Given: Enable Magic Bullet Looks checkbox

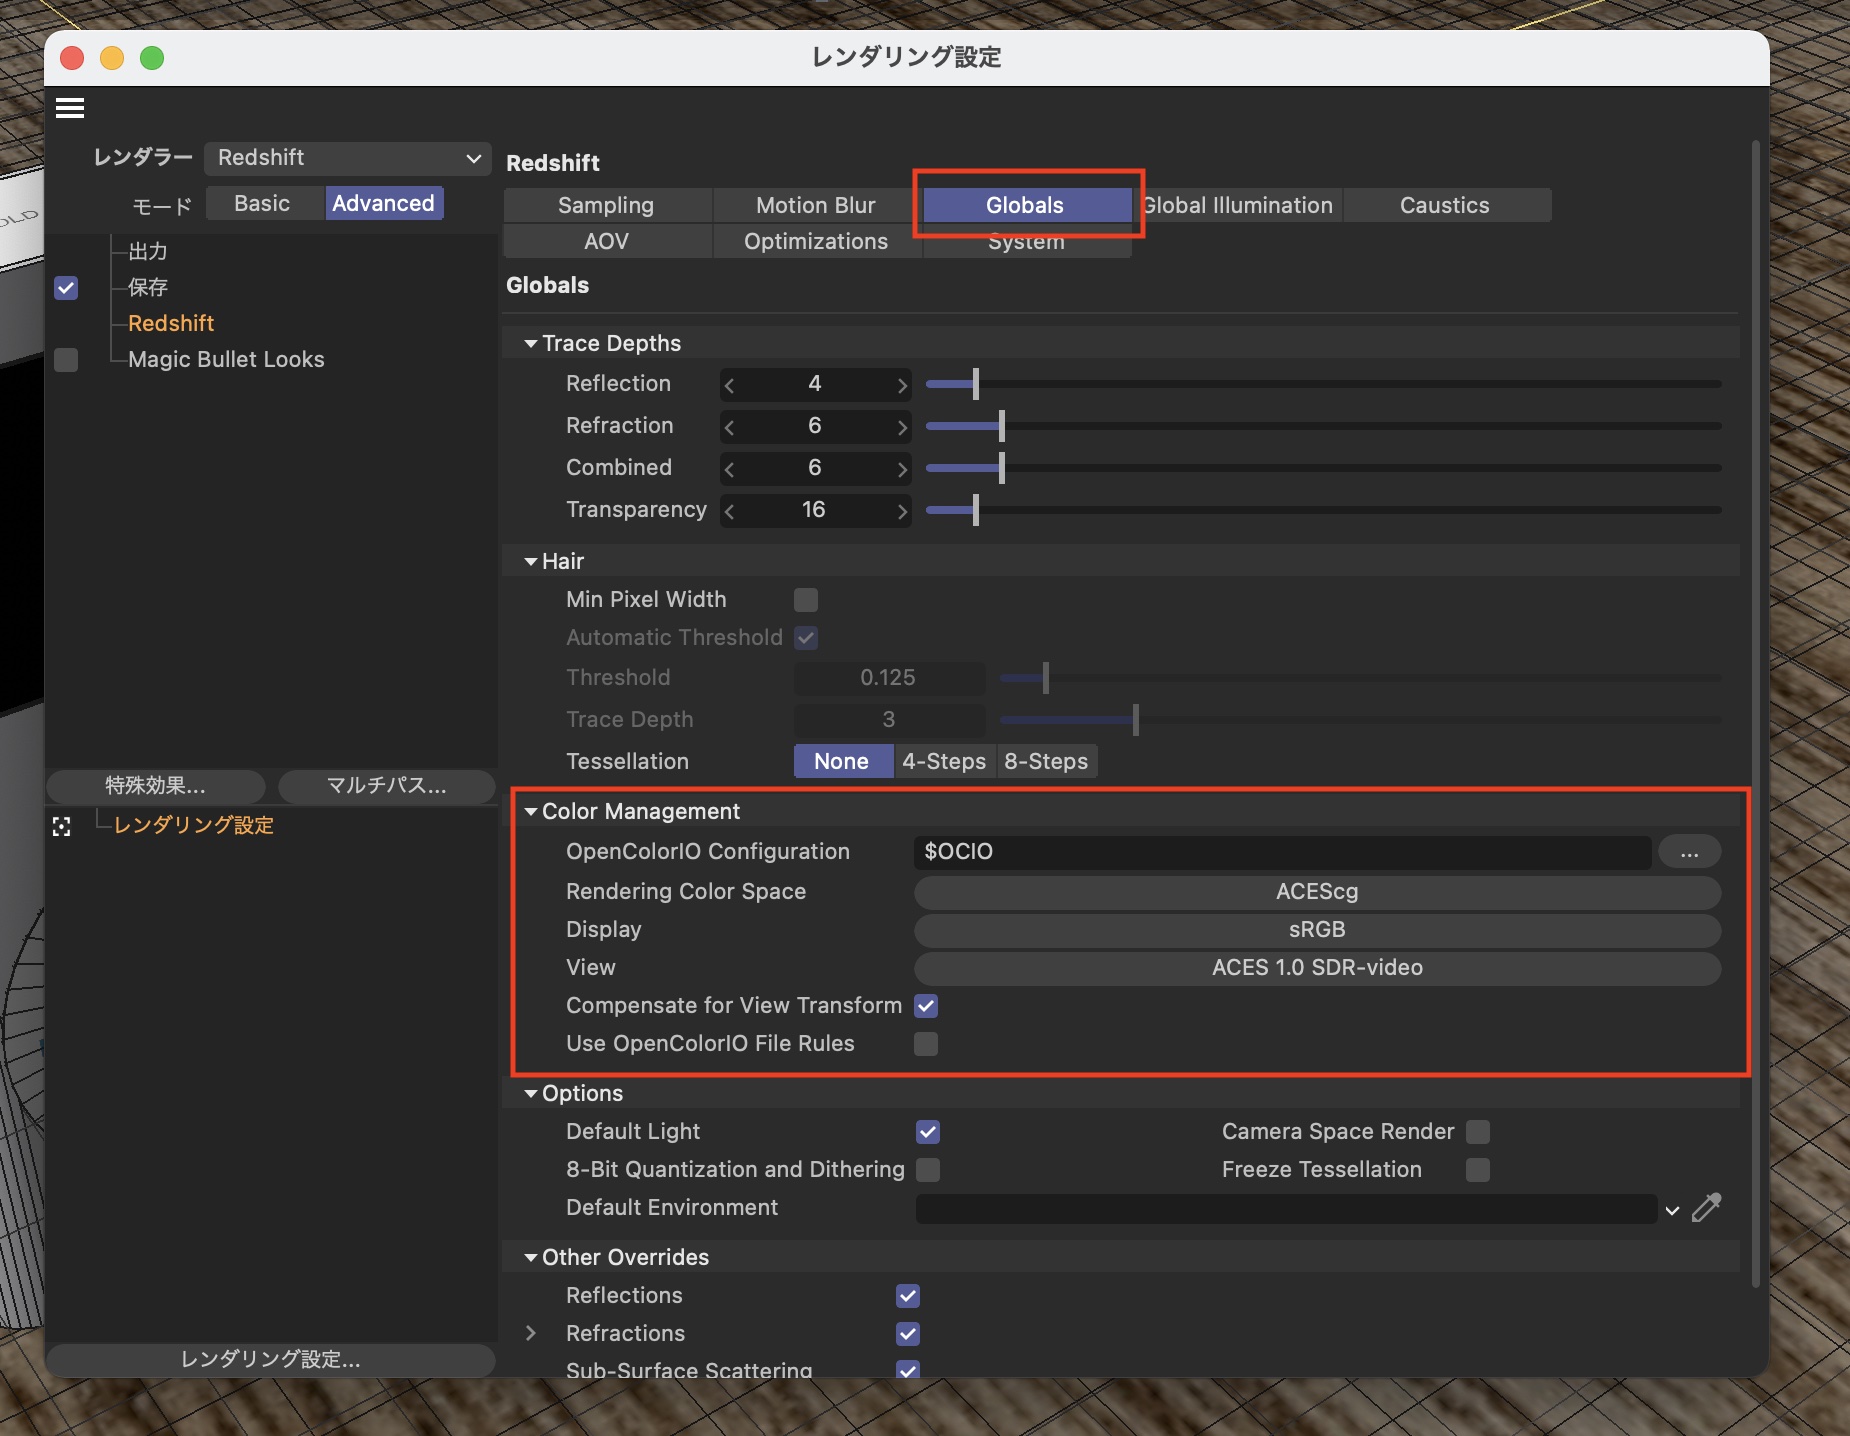Looking at the screenshot, I should [66, 360].
